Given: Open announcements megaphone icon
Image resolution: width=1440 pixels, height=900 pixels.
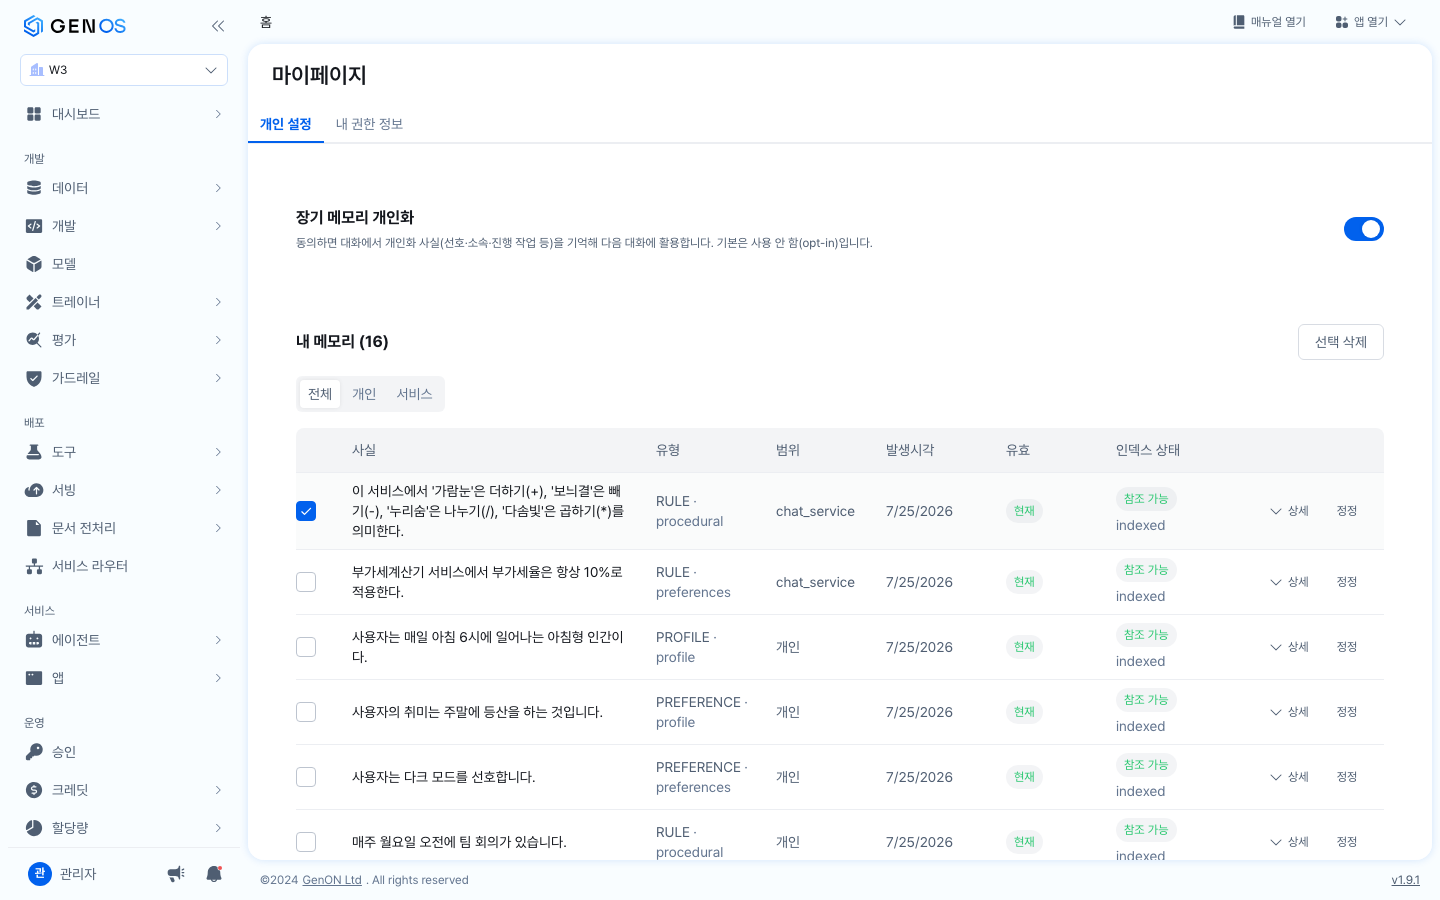Looking at the screenshot, I should (176, 874).
